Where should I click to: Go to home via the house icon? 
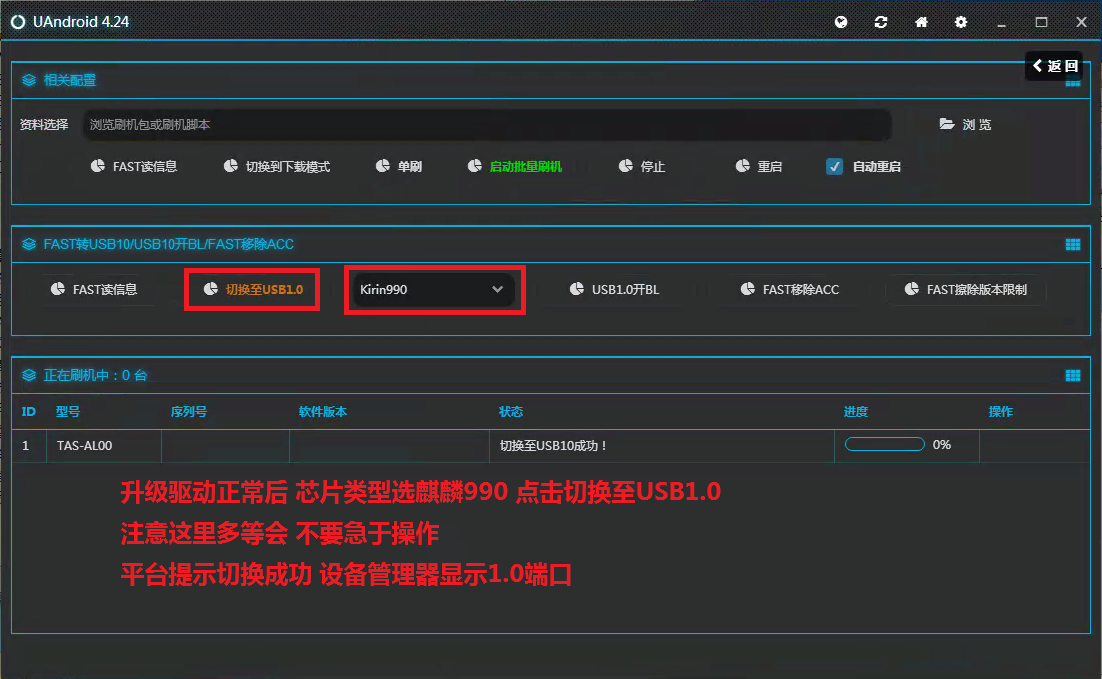tap(921, 22)
